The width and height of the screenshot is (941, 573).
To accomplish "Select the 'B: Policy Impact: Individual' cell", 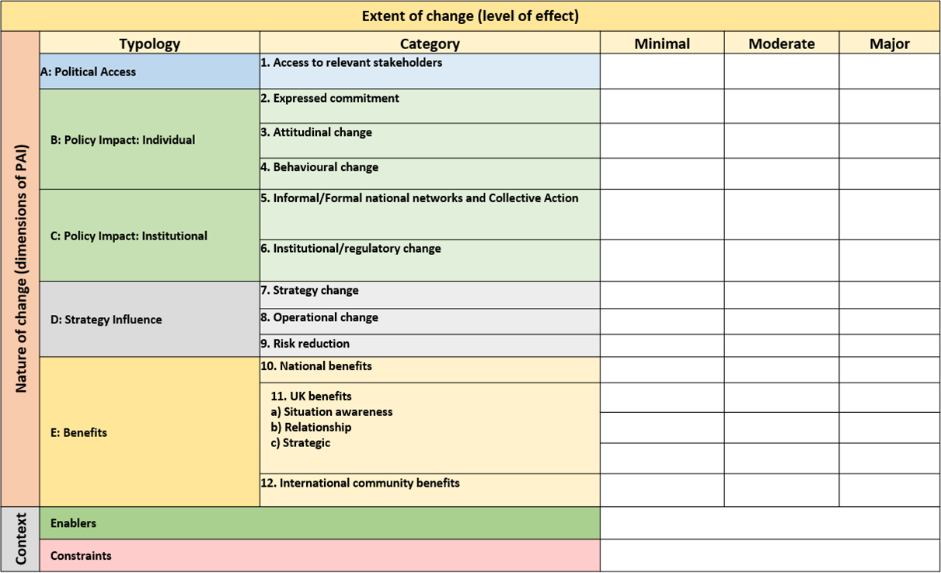I will click(149, 140).
